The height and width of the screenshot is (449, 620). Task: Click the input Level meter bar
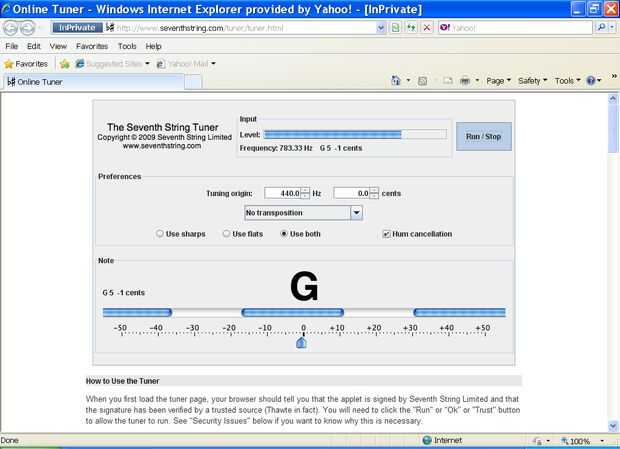(355, 134)
